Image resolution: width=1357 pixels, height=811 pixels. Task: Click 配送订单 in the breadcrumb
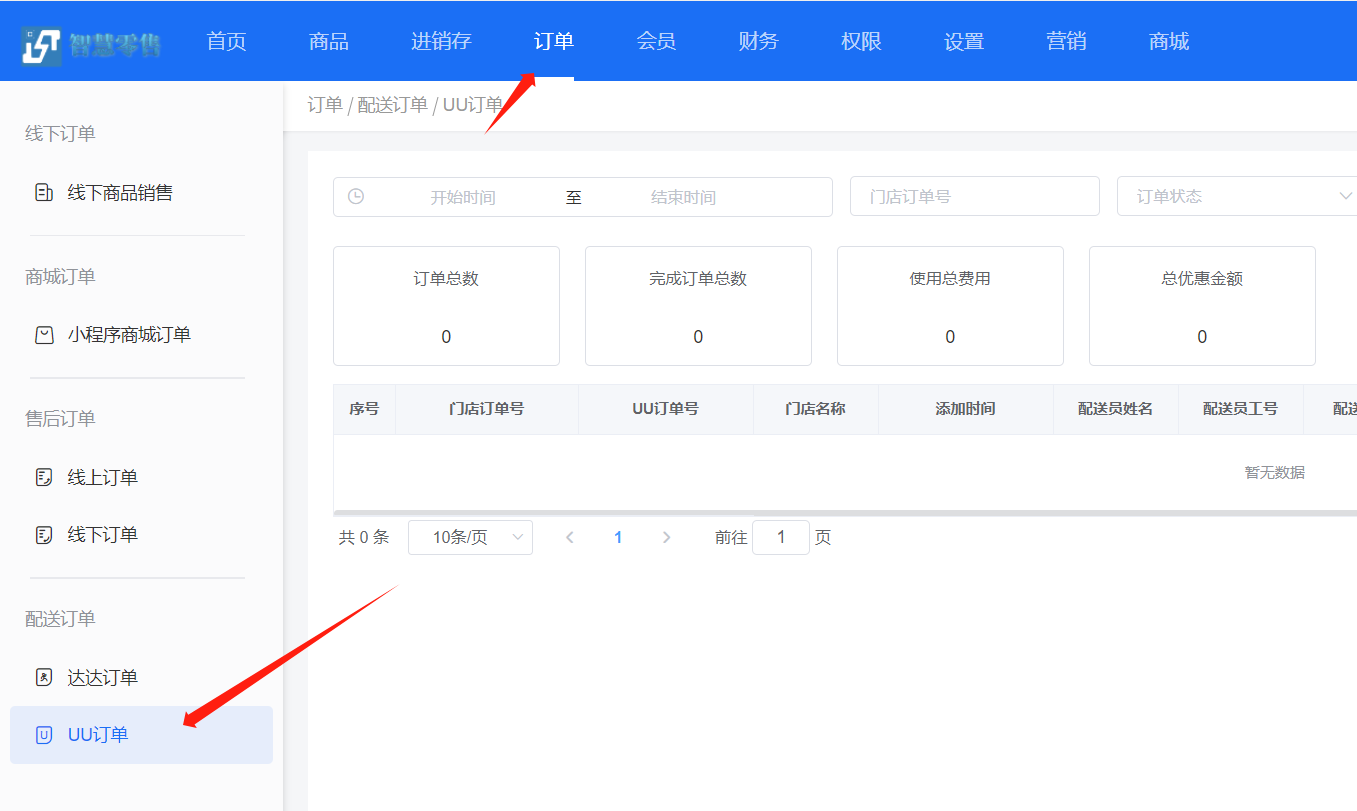(x=393, y=105)
